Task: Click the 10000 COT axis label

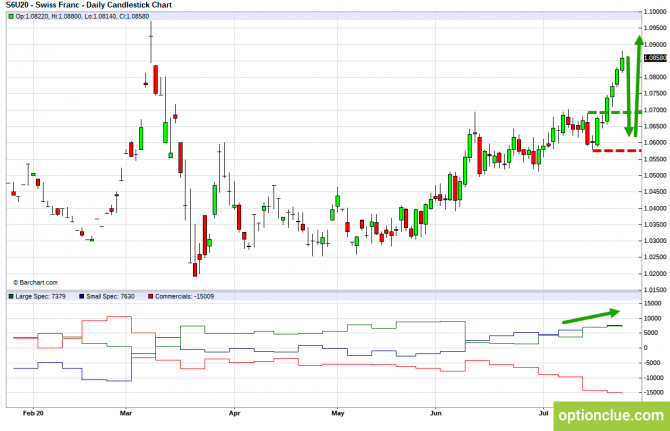Action: coord(652,318)
